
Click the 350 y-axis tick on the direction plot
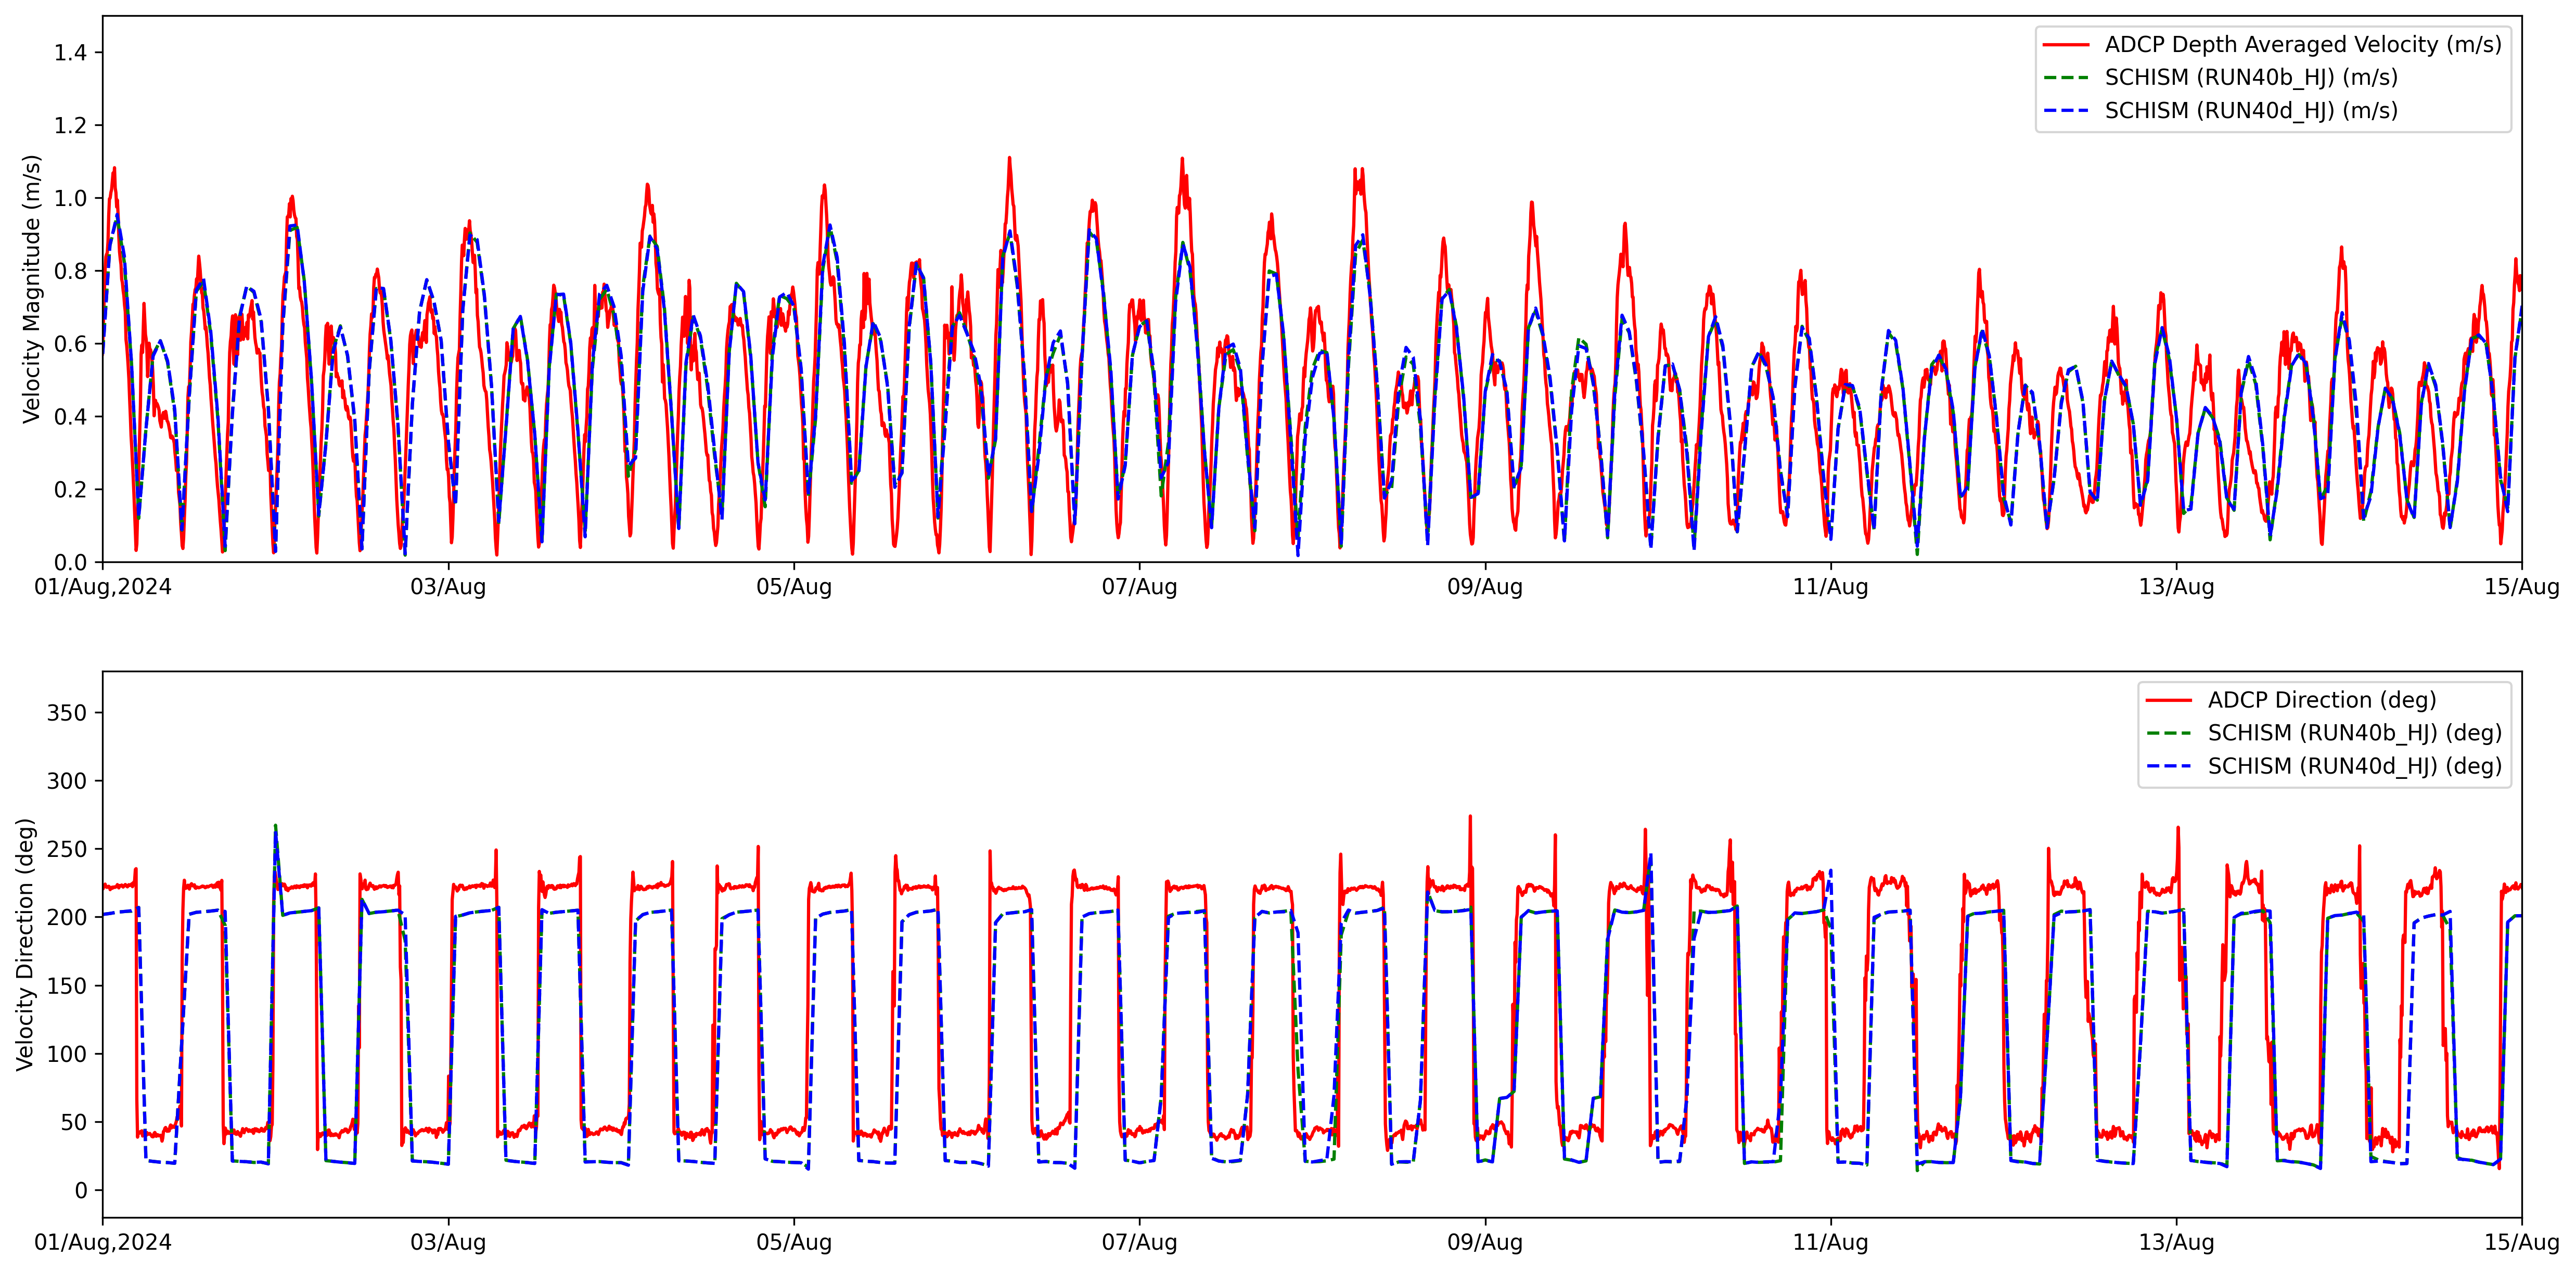point(67,713)
